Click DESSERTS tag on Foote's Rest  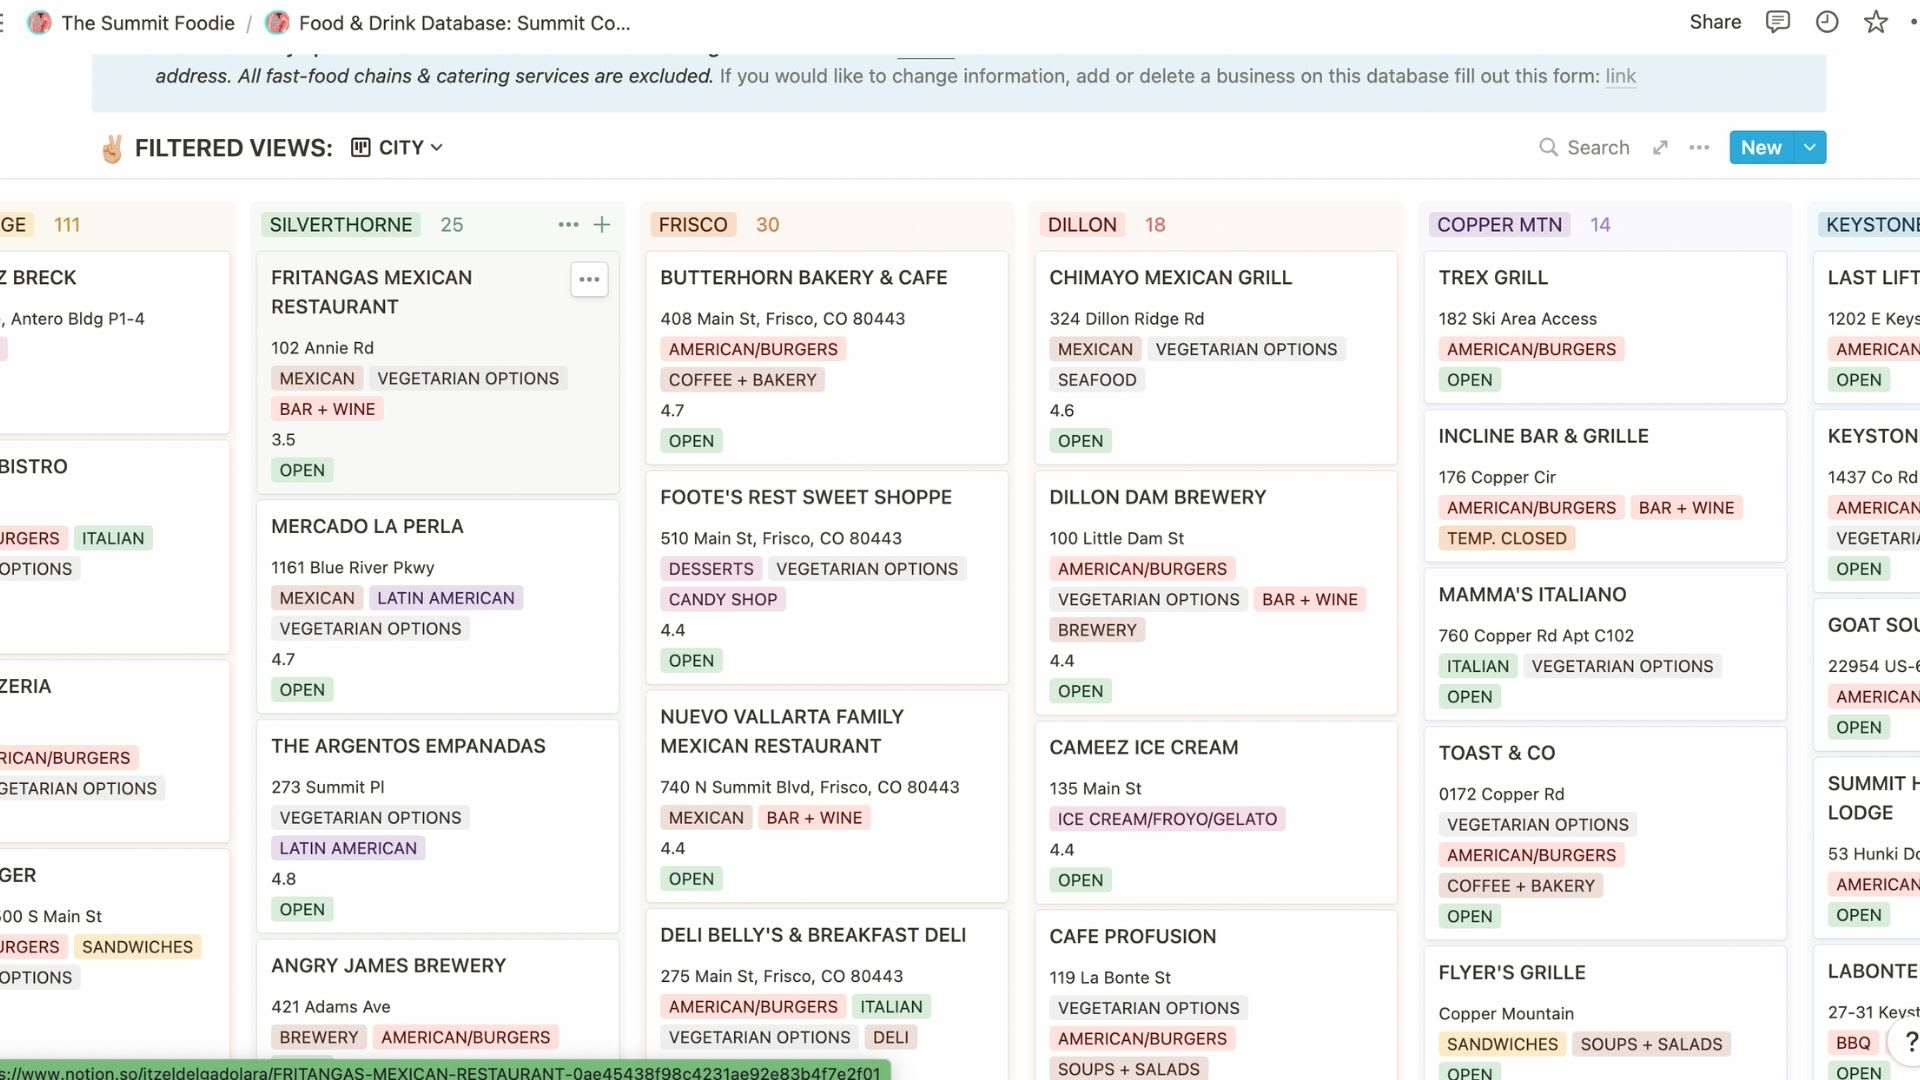(x=711, y=569)
